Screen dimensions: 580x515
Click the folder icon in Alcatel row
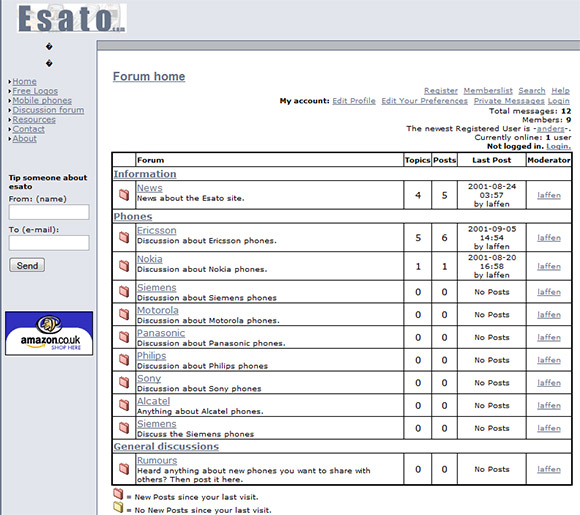click(x=124, y=405)
